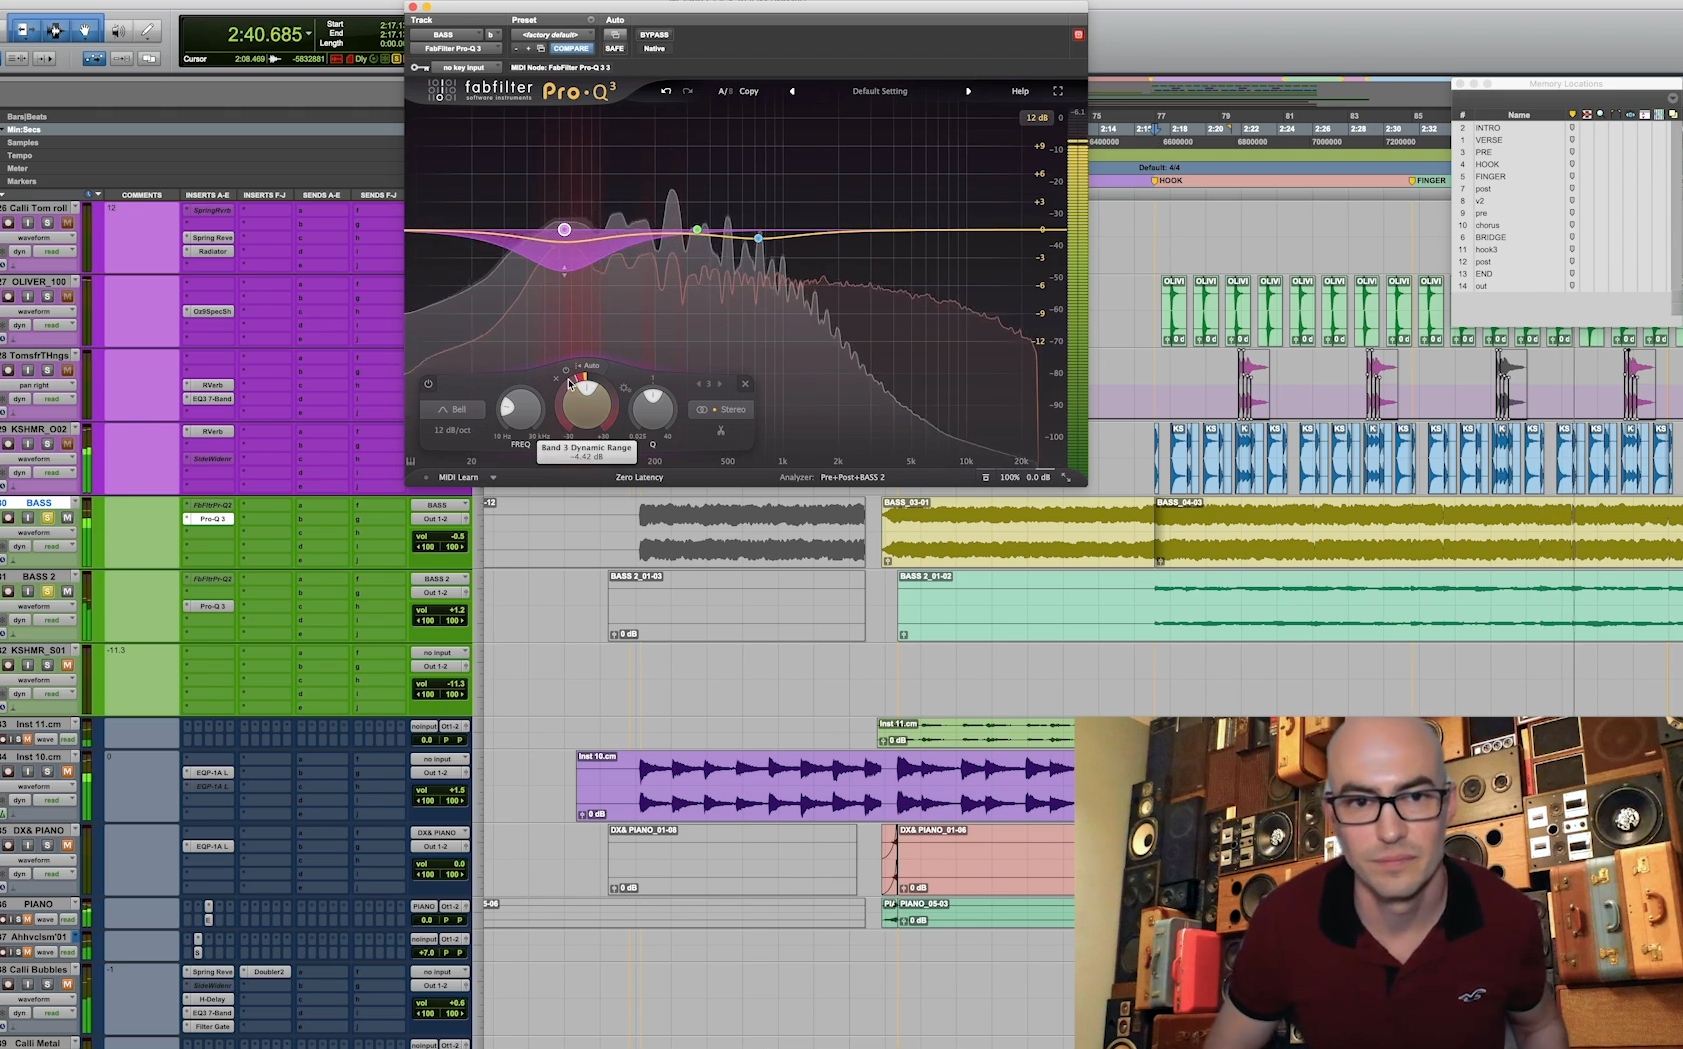The width and height of the screenshot is (1683, 1049).
Task: Select the purple EQ band 3 node
Action: tap(565, 230)
